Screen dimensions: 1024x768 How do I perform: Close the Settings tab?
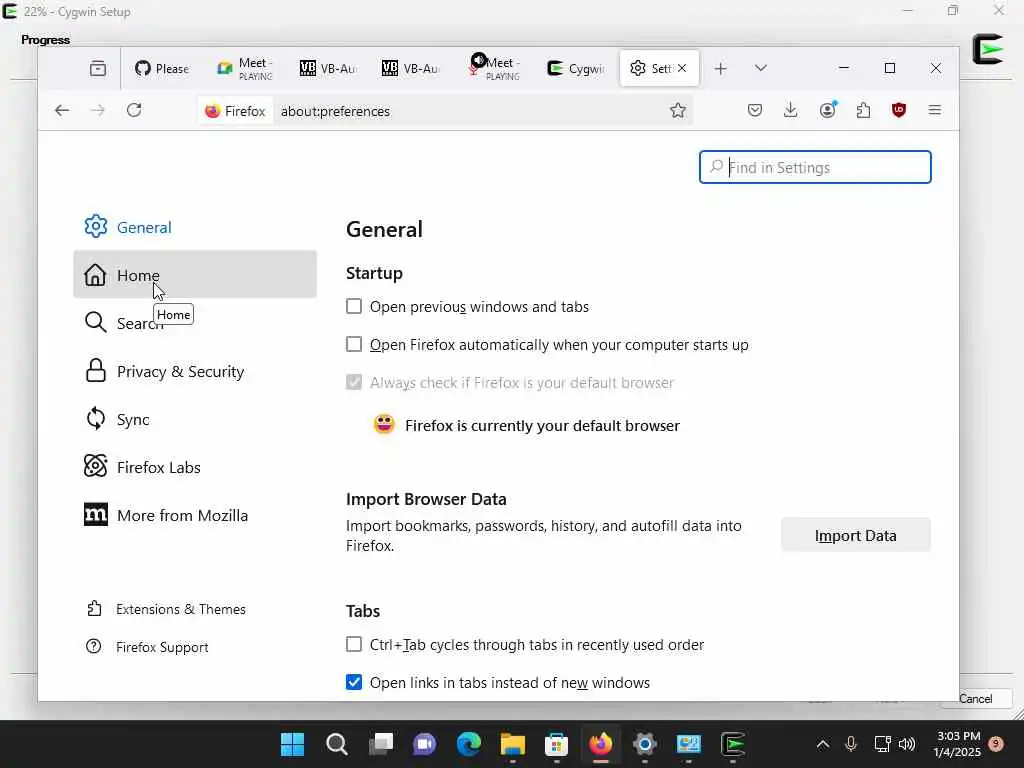(682, 68)
